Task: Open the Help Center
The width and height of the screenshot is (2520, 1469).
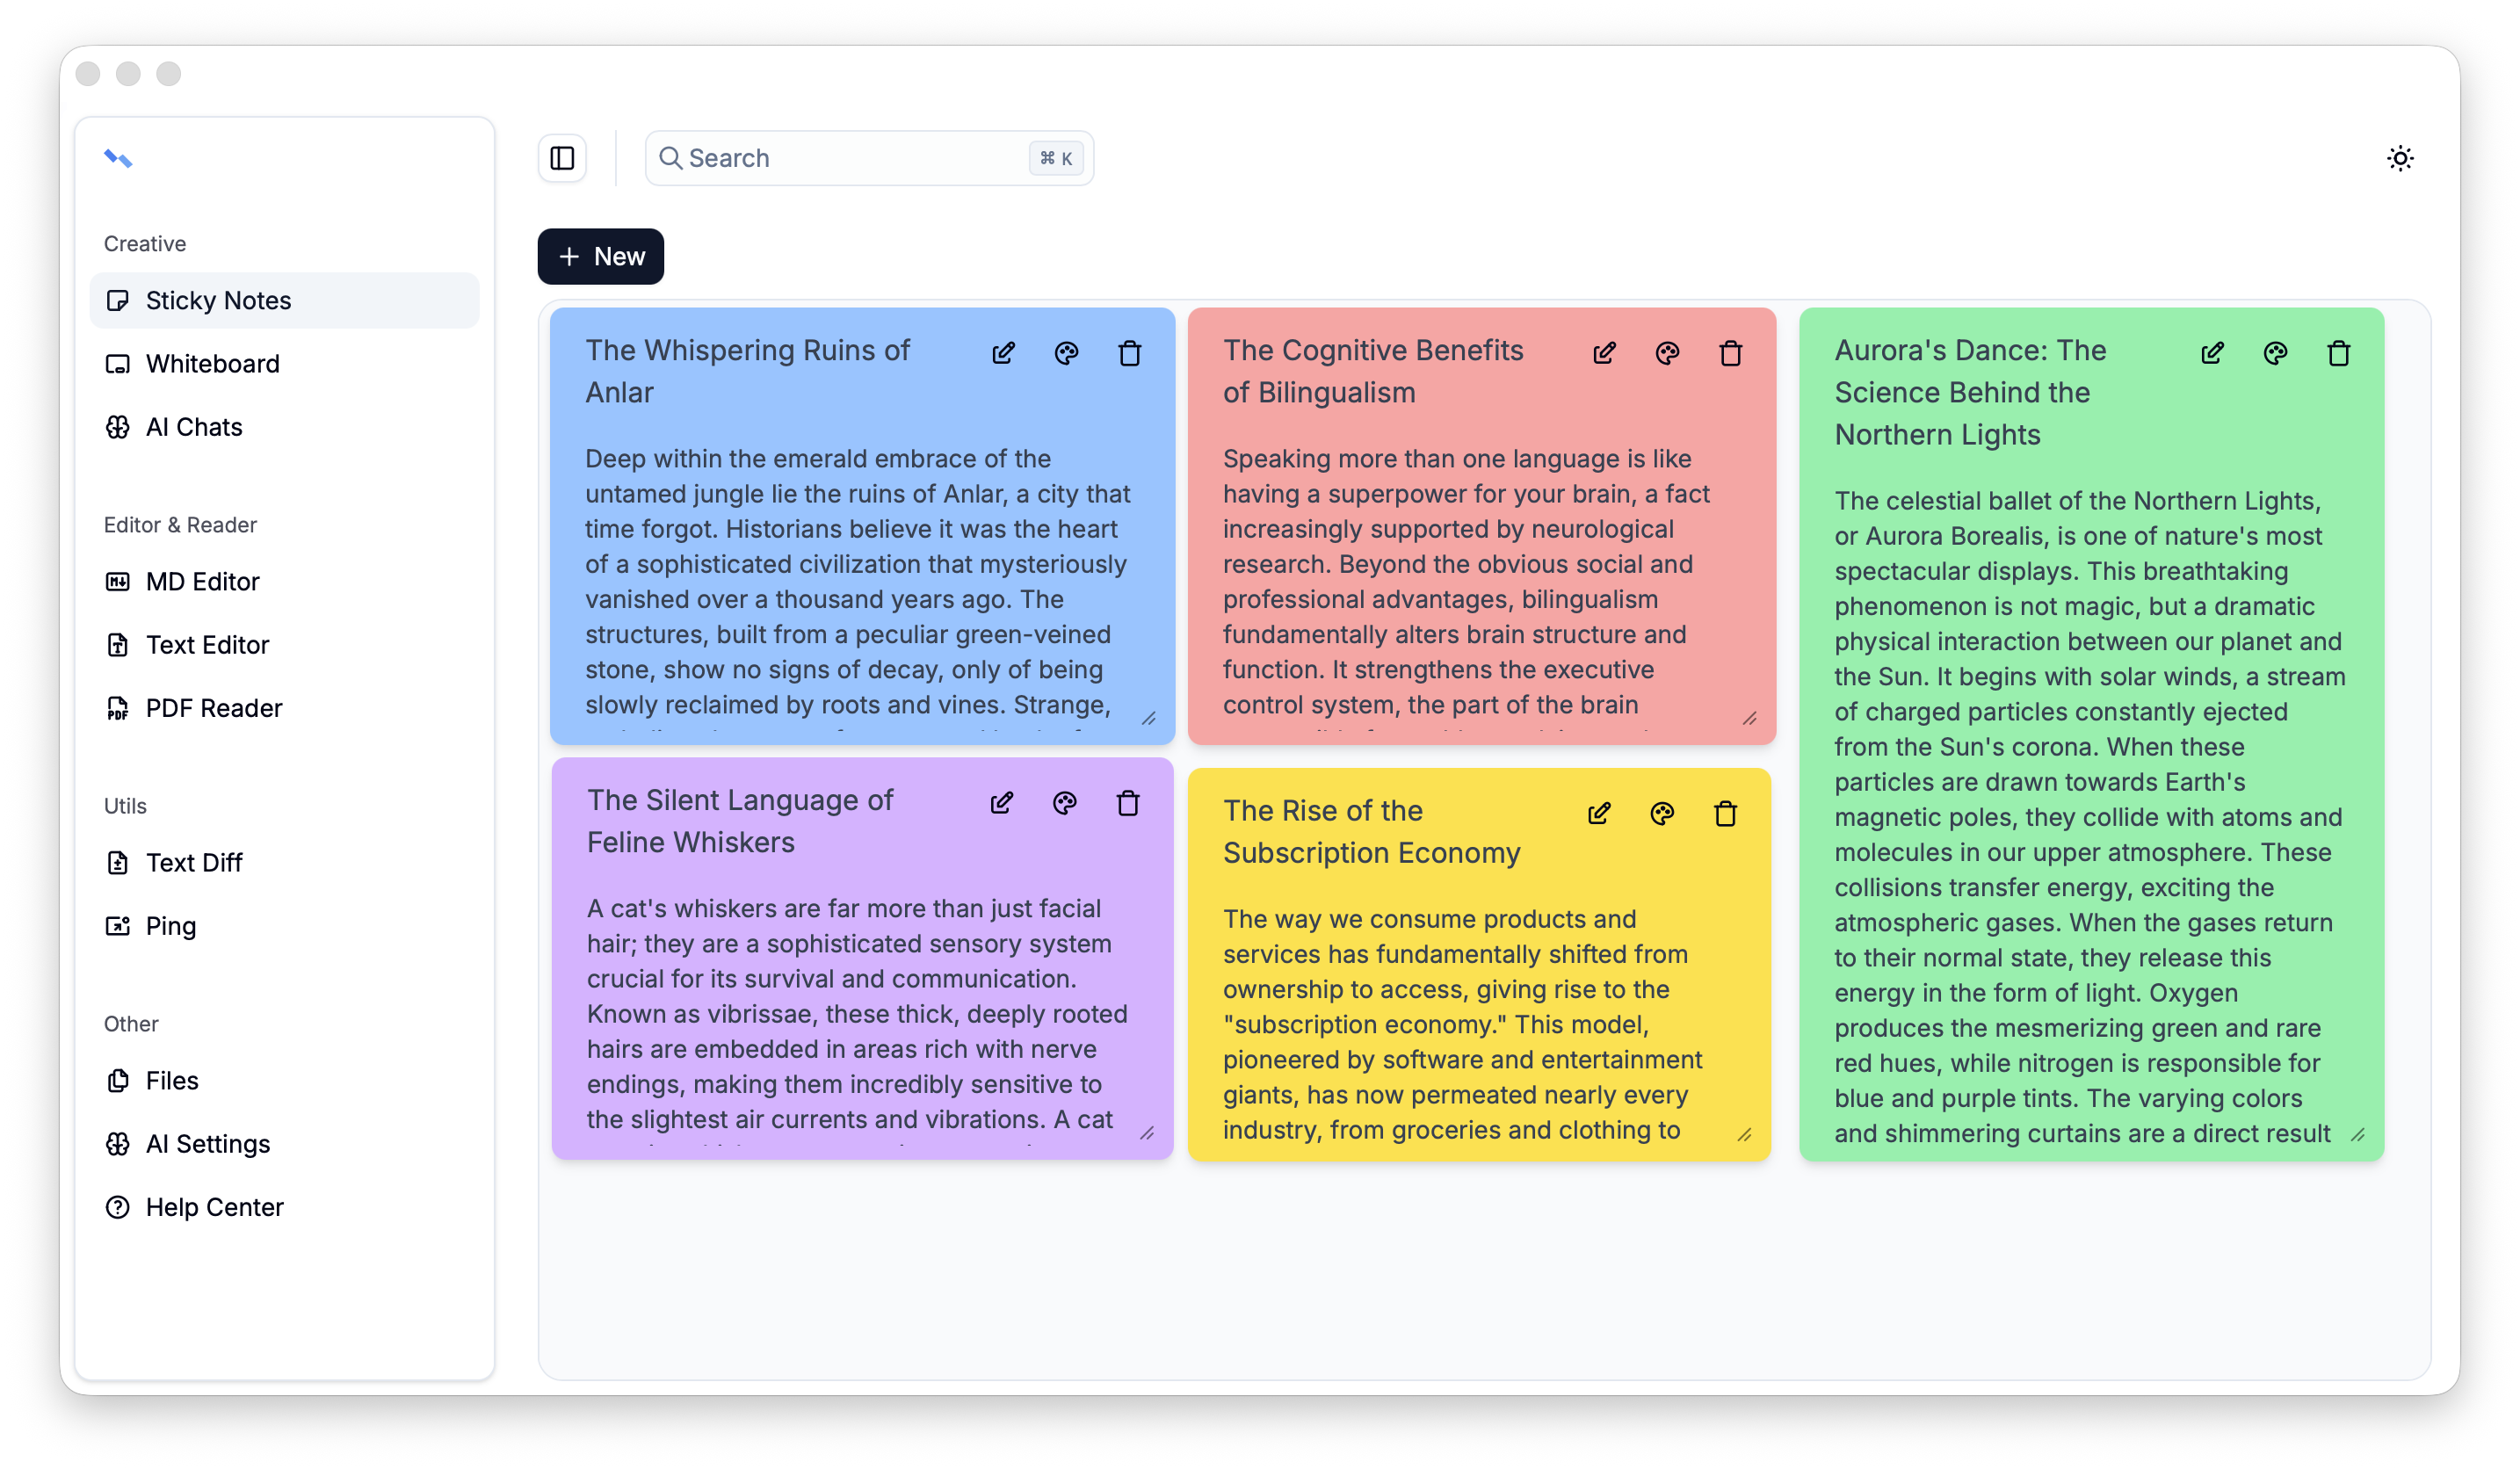Action: click(x=214, y=1207)
